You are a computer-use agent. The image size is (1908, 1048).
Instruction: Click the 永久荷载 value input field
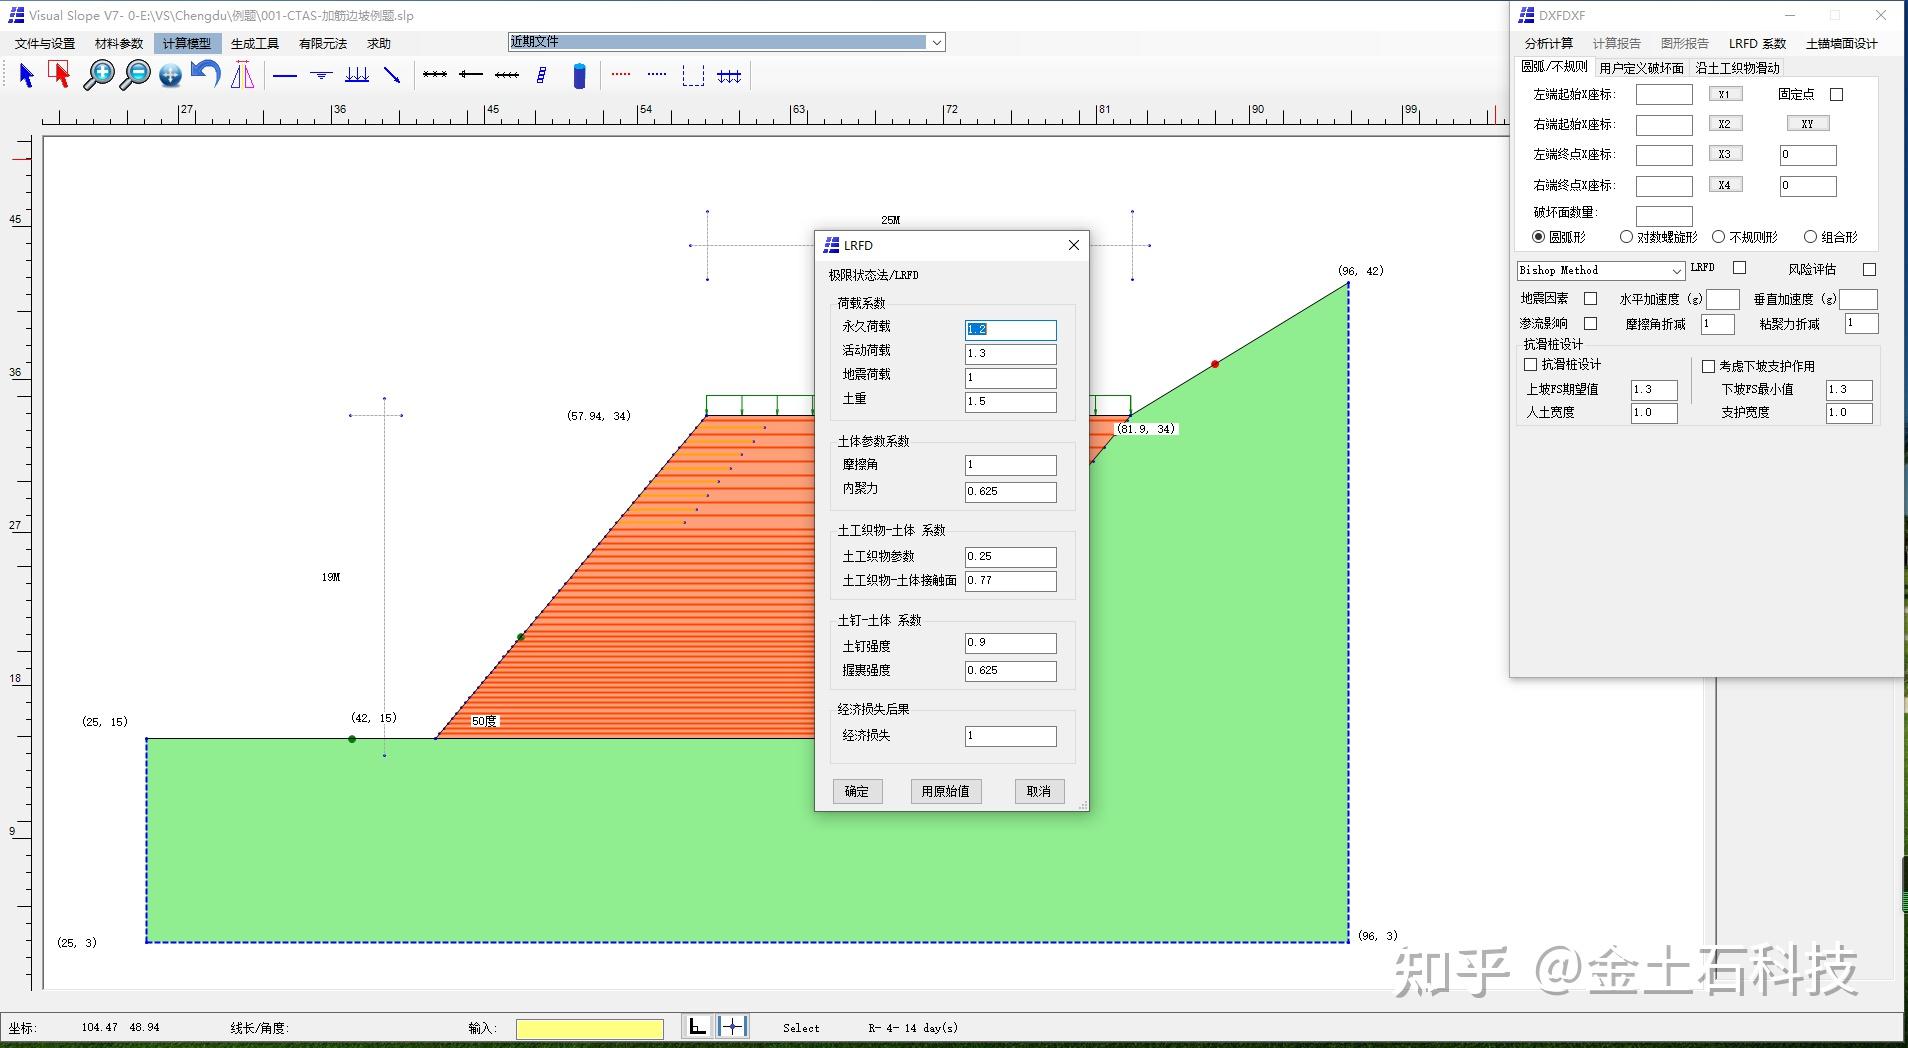pos(1010,330)
